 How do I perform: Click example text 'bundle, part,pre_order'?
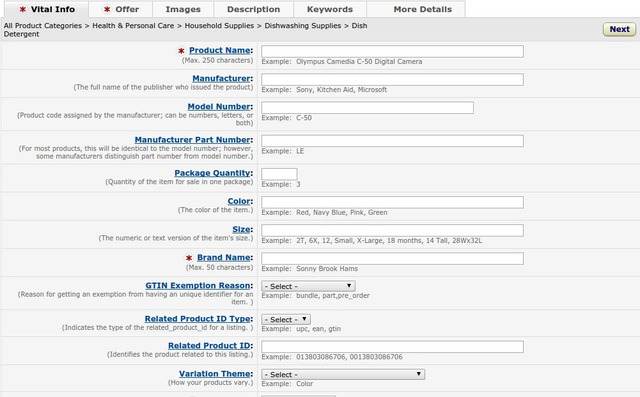click(x=333, y=295)
